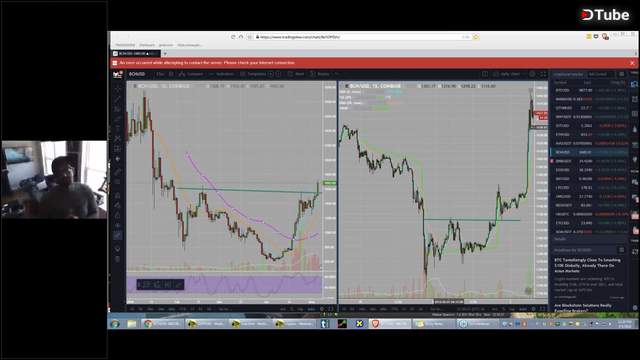Open the BTC Tantalizingly Close headline
This screenshot has height=360, width=640.
tap(587, 265)
